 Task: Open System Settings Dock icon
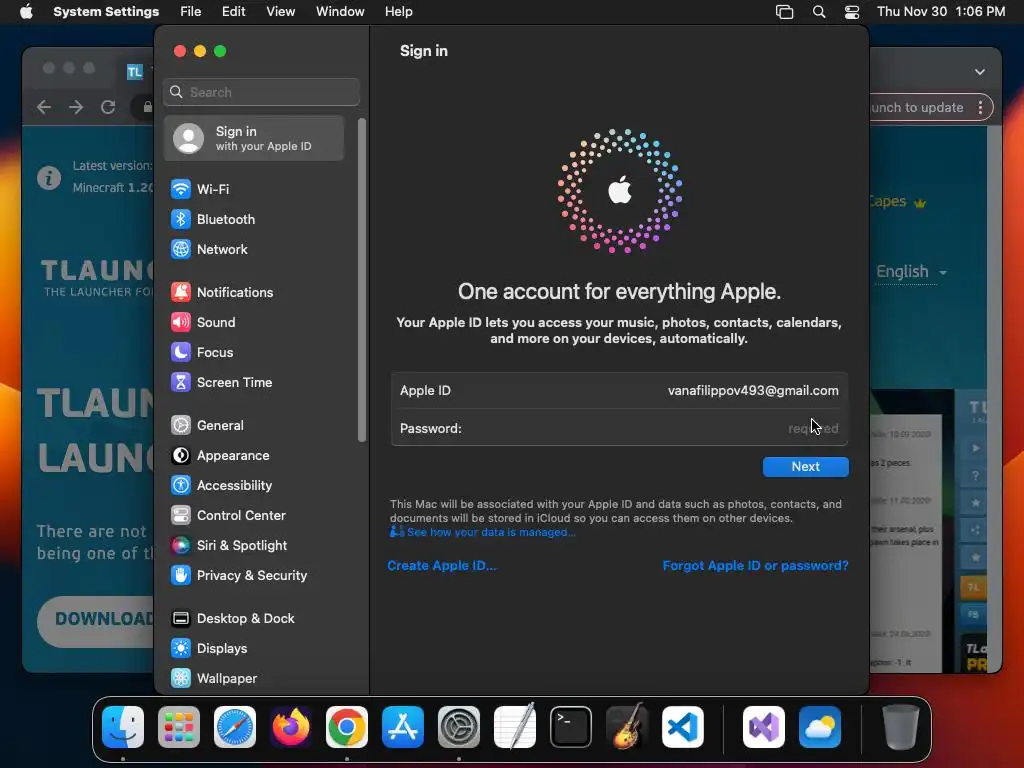click(459, 727)
